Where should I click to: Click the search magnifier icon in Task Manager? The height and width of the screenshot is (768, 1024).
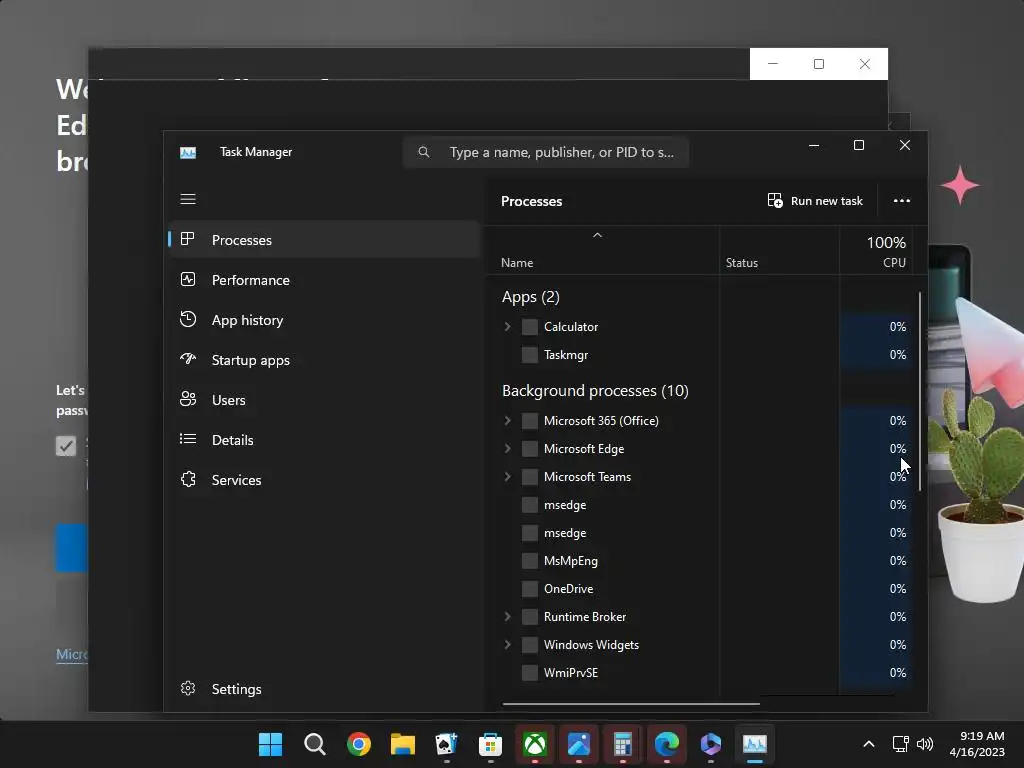pyautogui.click(x=424, y=152)
